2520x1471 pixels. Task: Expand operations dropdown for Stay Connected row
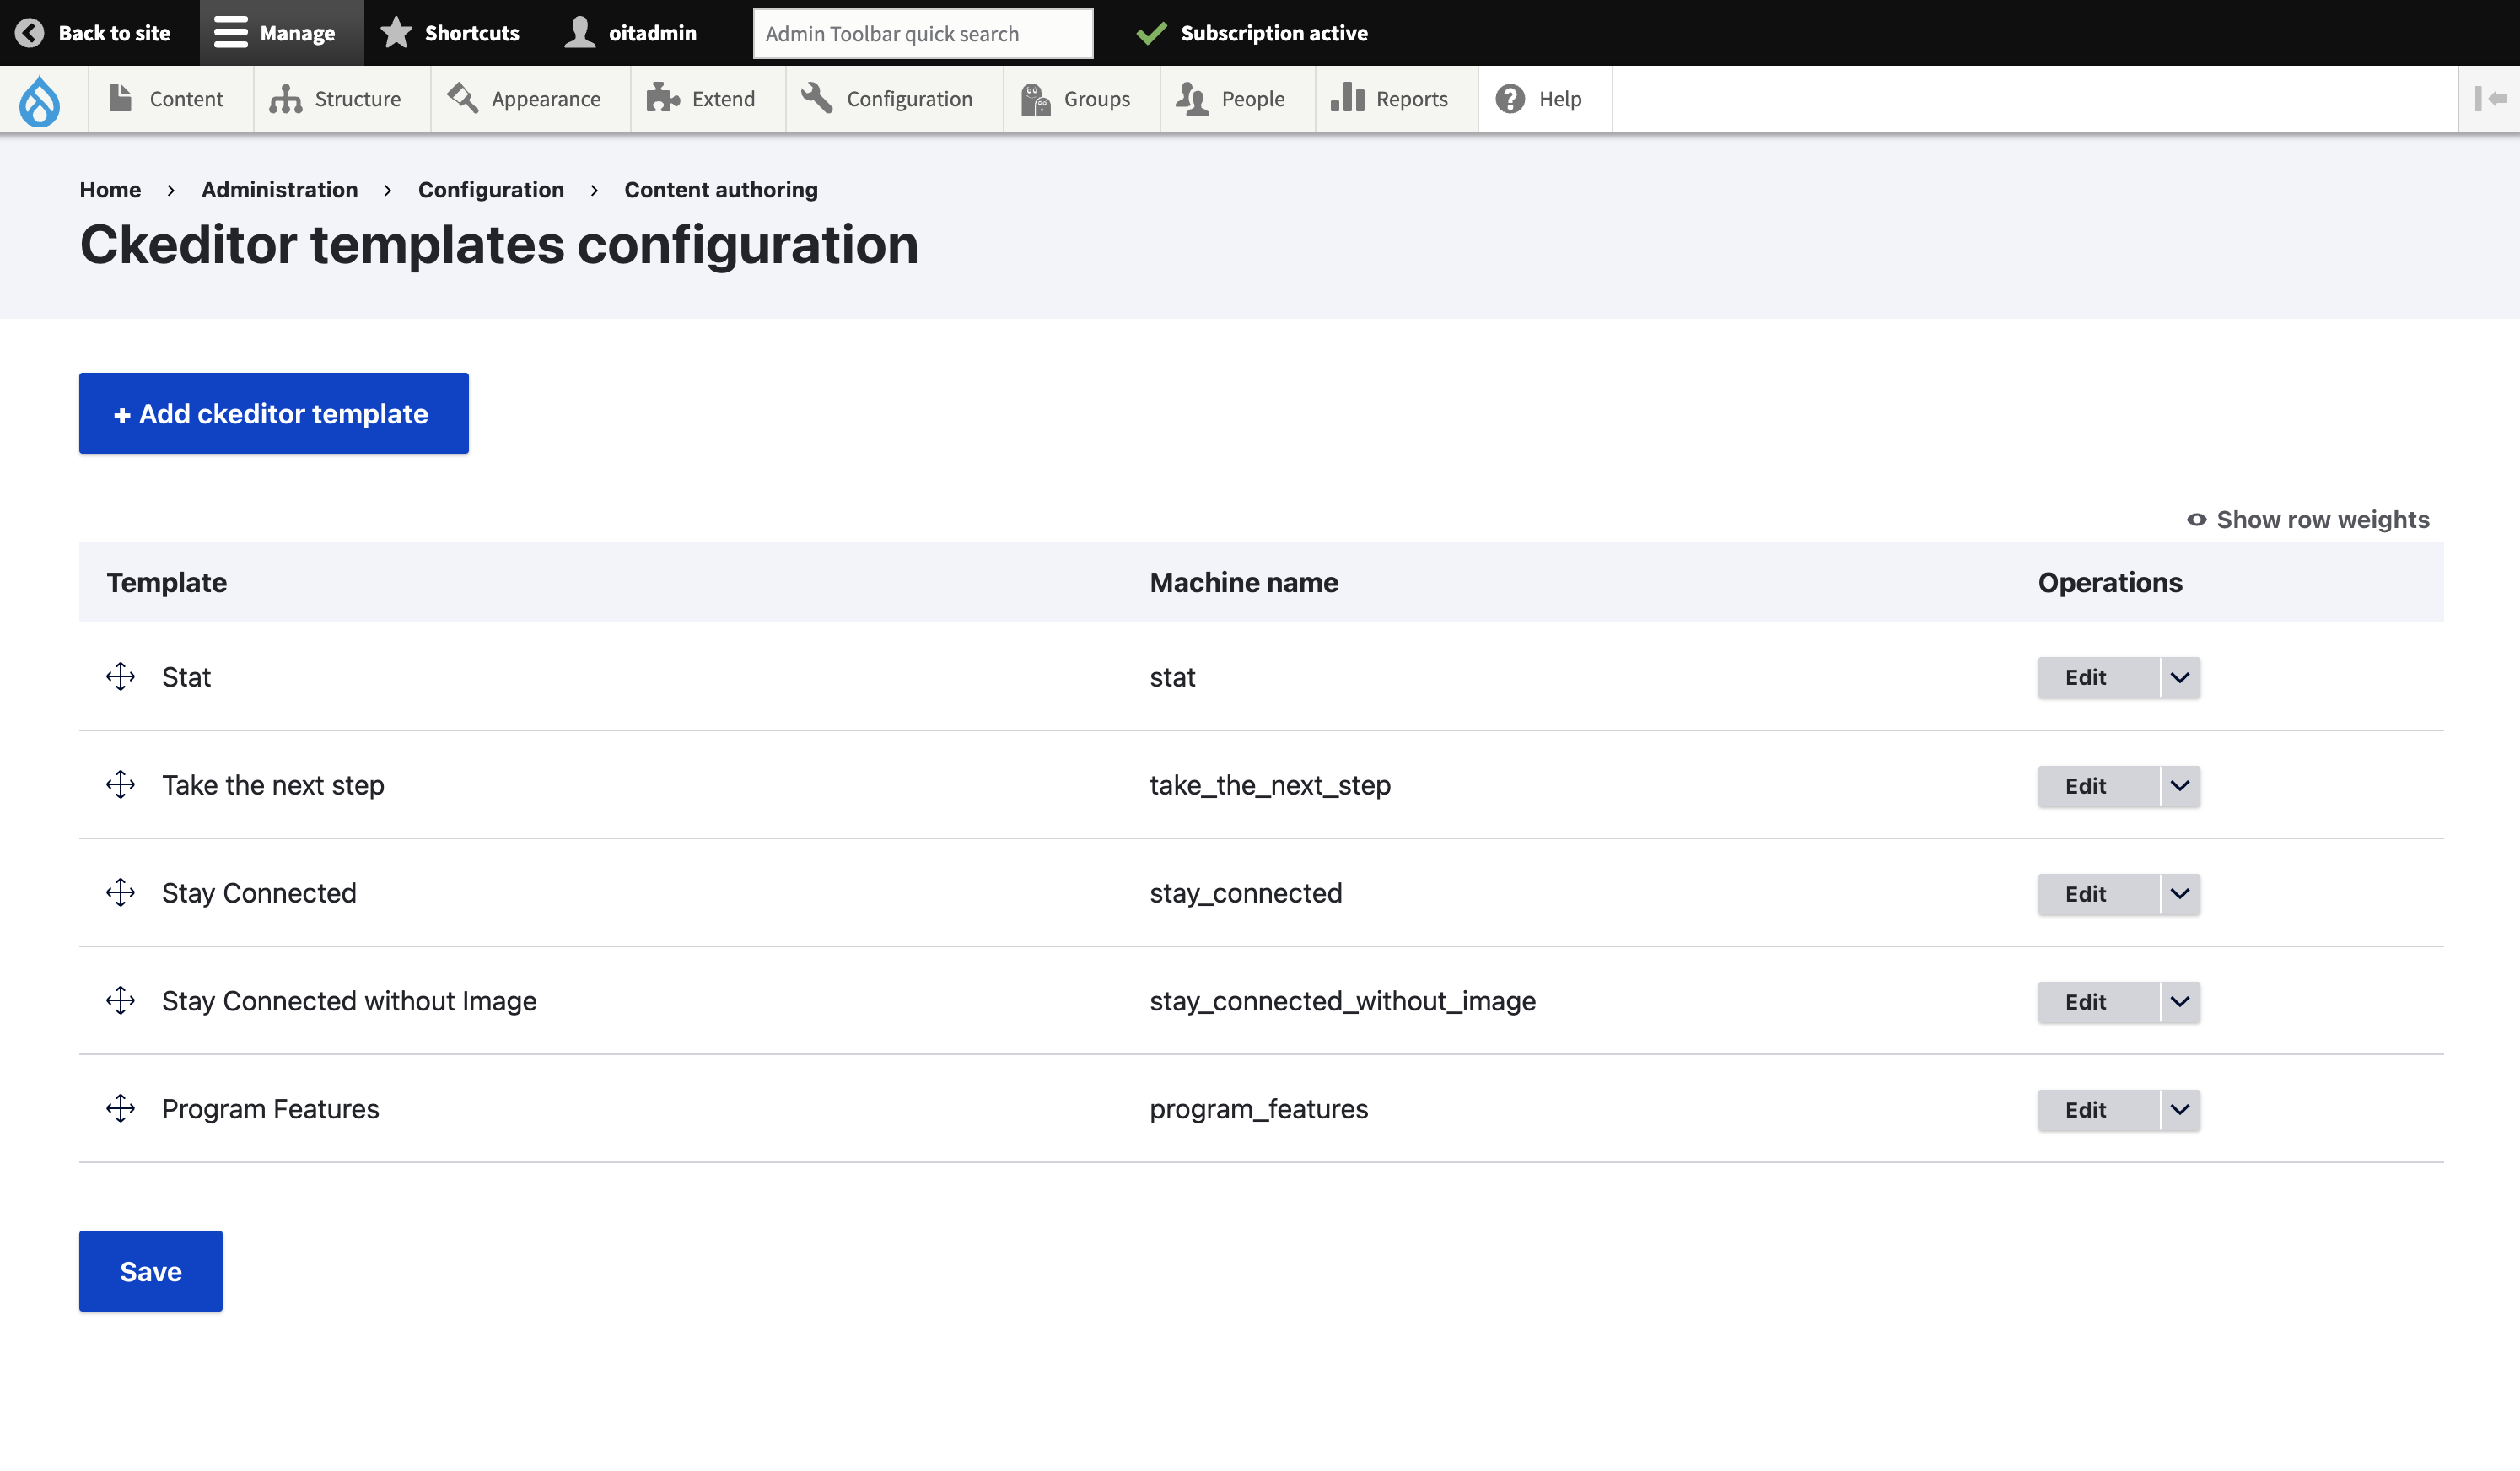[x=2180, y=894]
